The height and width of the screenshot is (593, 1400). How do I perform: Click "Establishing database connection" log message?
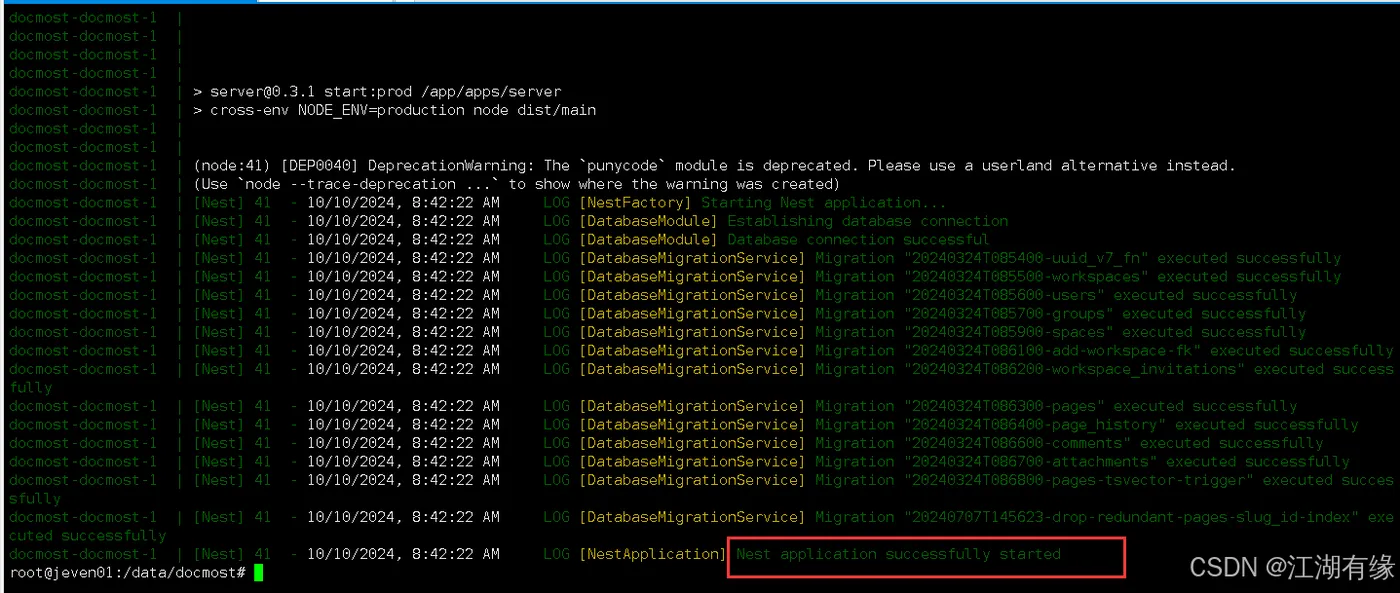(x=867, y=221)
